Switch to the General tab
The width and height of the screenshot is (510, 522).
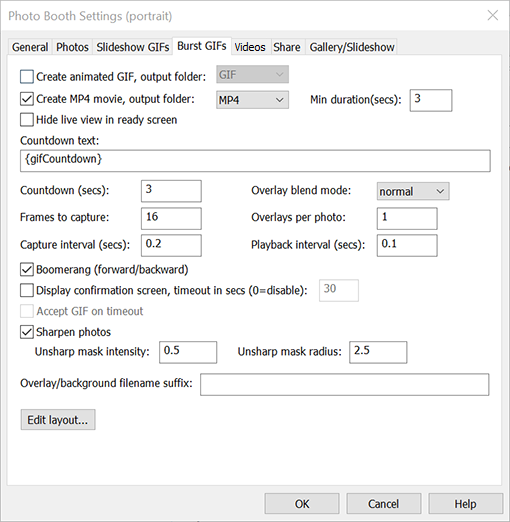click(x=30, y=47)
